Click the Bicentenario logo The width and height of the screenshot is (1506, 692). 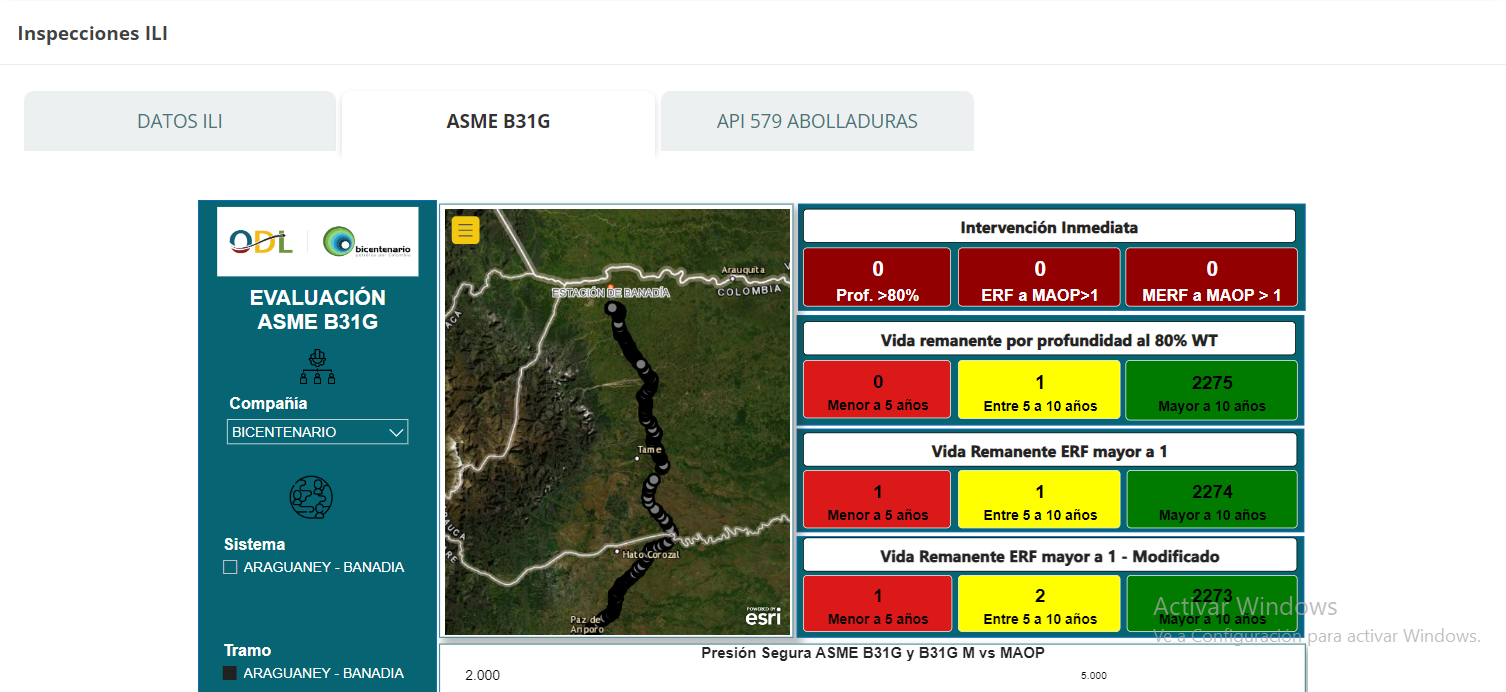[x=367, y=242]
